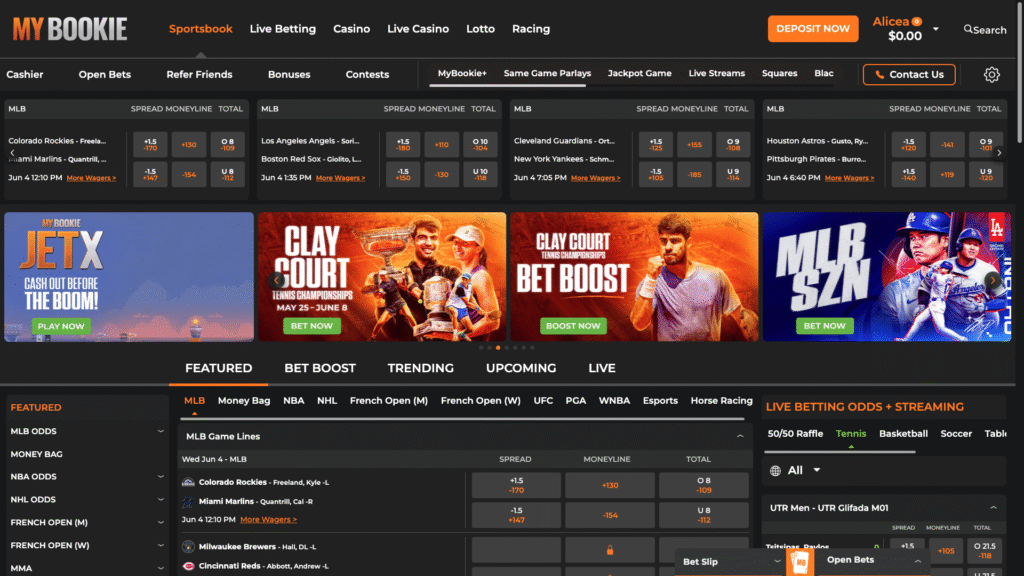
Task: Slide top odds strip to the right
Action: click(x=999, y=153)
